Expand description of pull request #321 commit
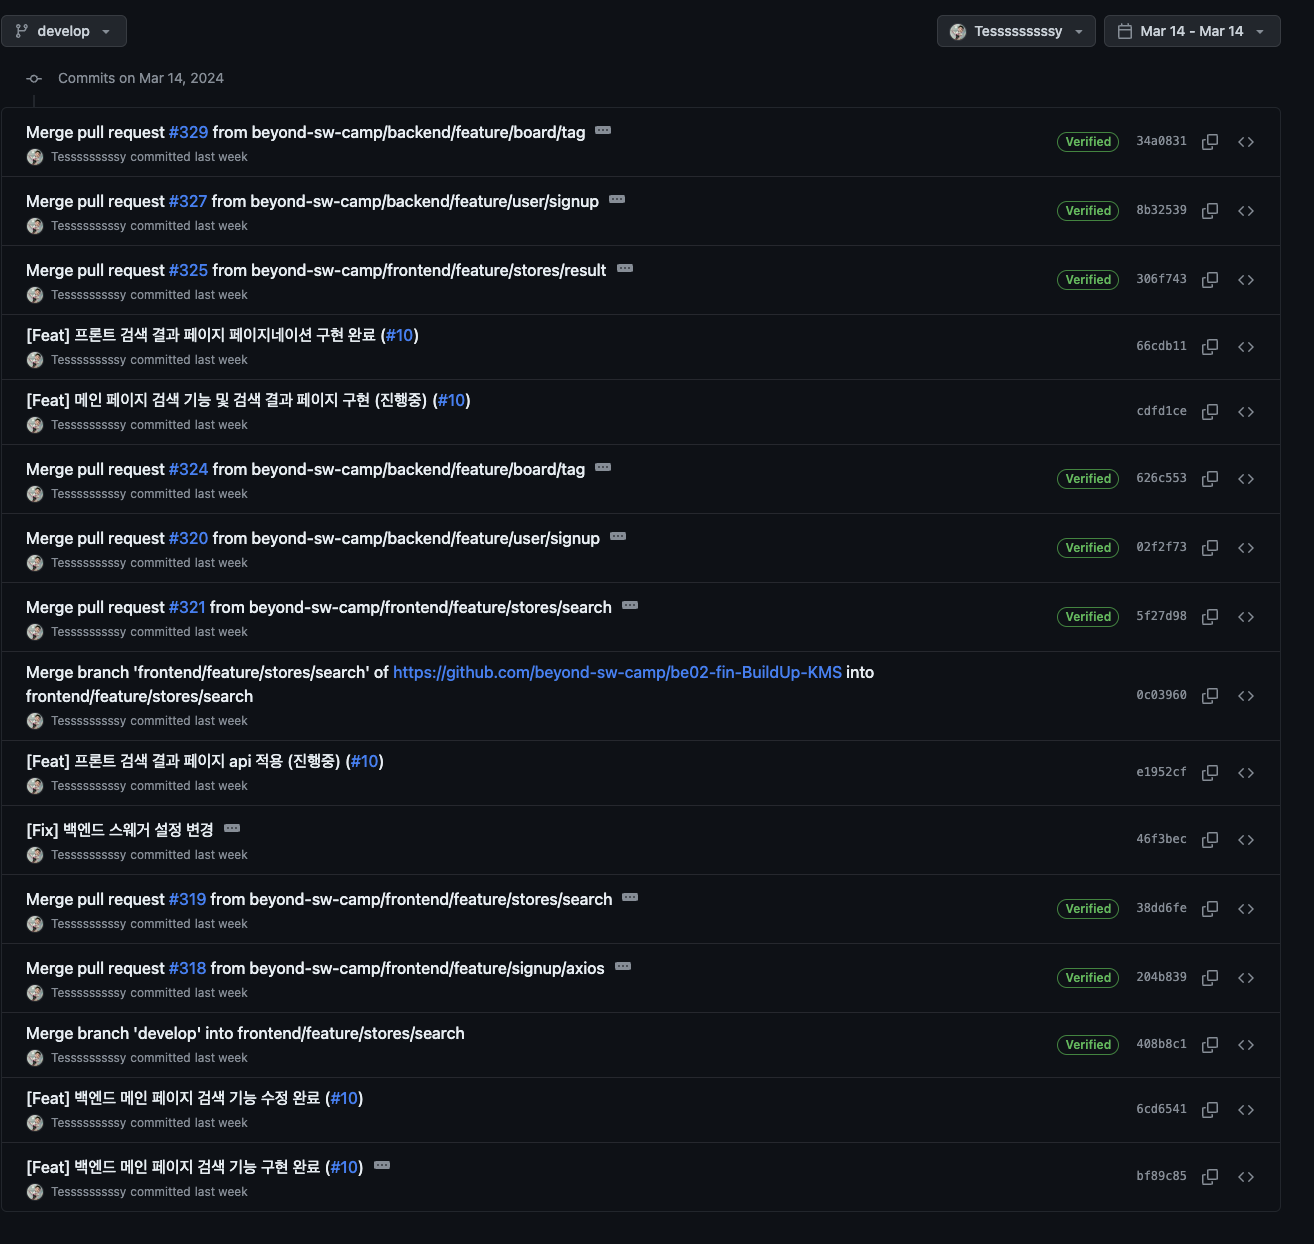1314x1244 pixels. [x=630, y=606]
